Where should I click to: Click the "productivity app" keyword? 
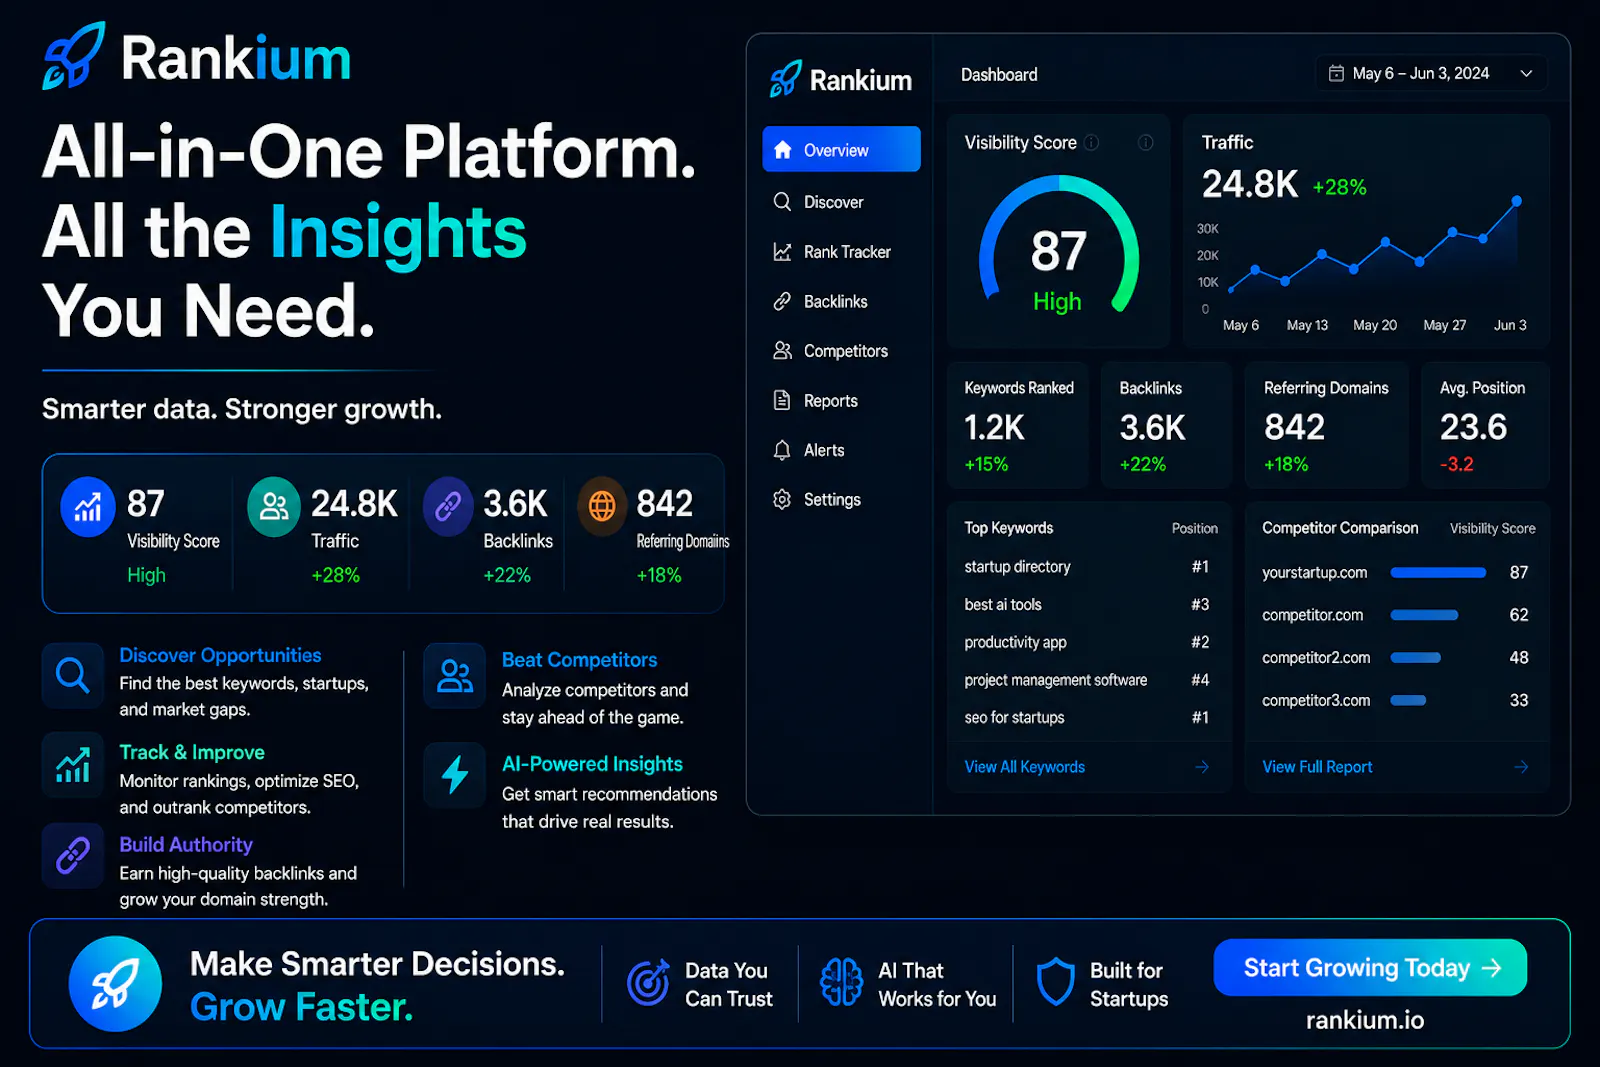pyautogui.click(x=1015, y=642)
